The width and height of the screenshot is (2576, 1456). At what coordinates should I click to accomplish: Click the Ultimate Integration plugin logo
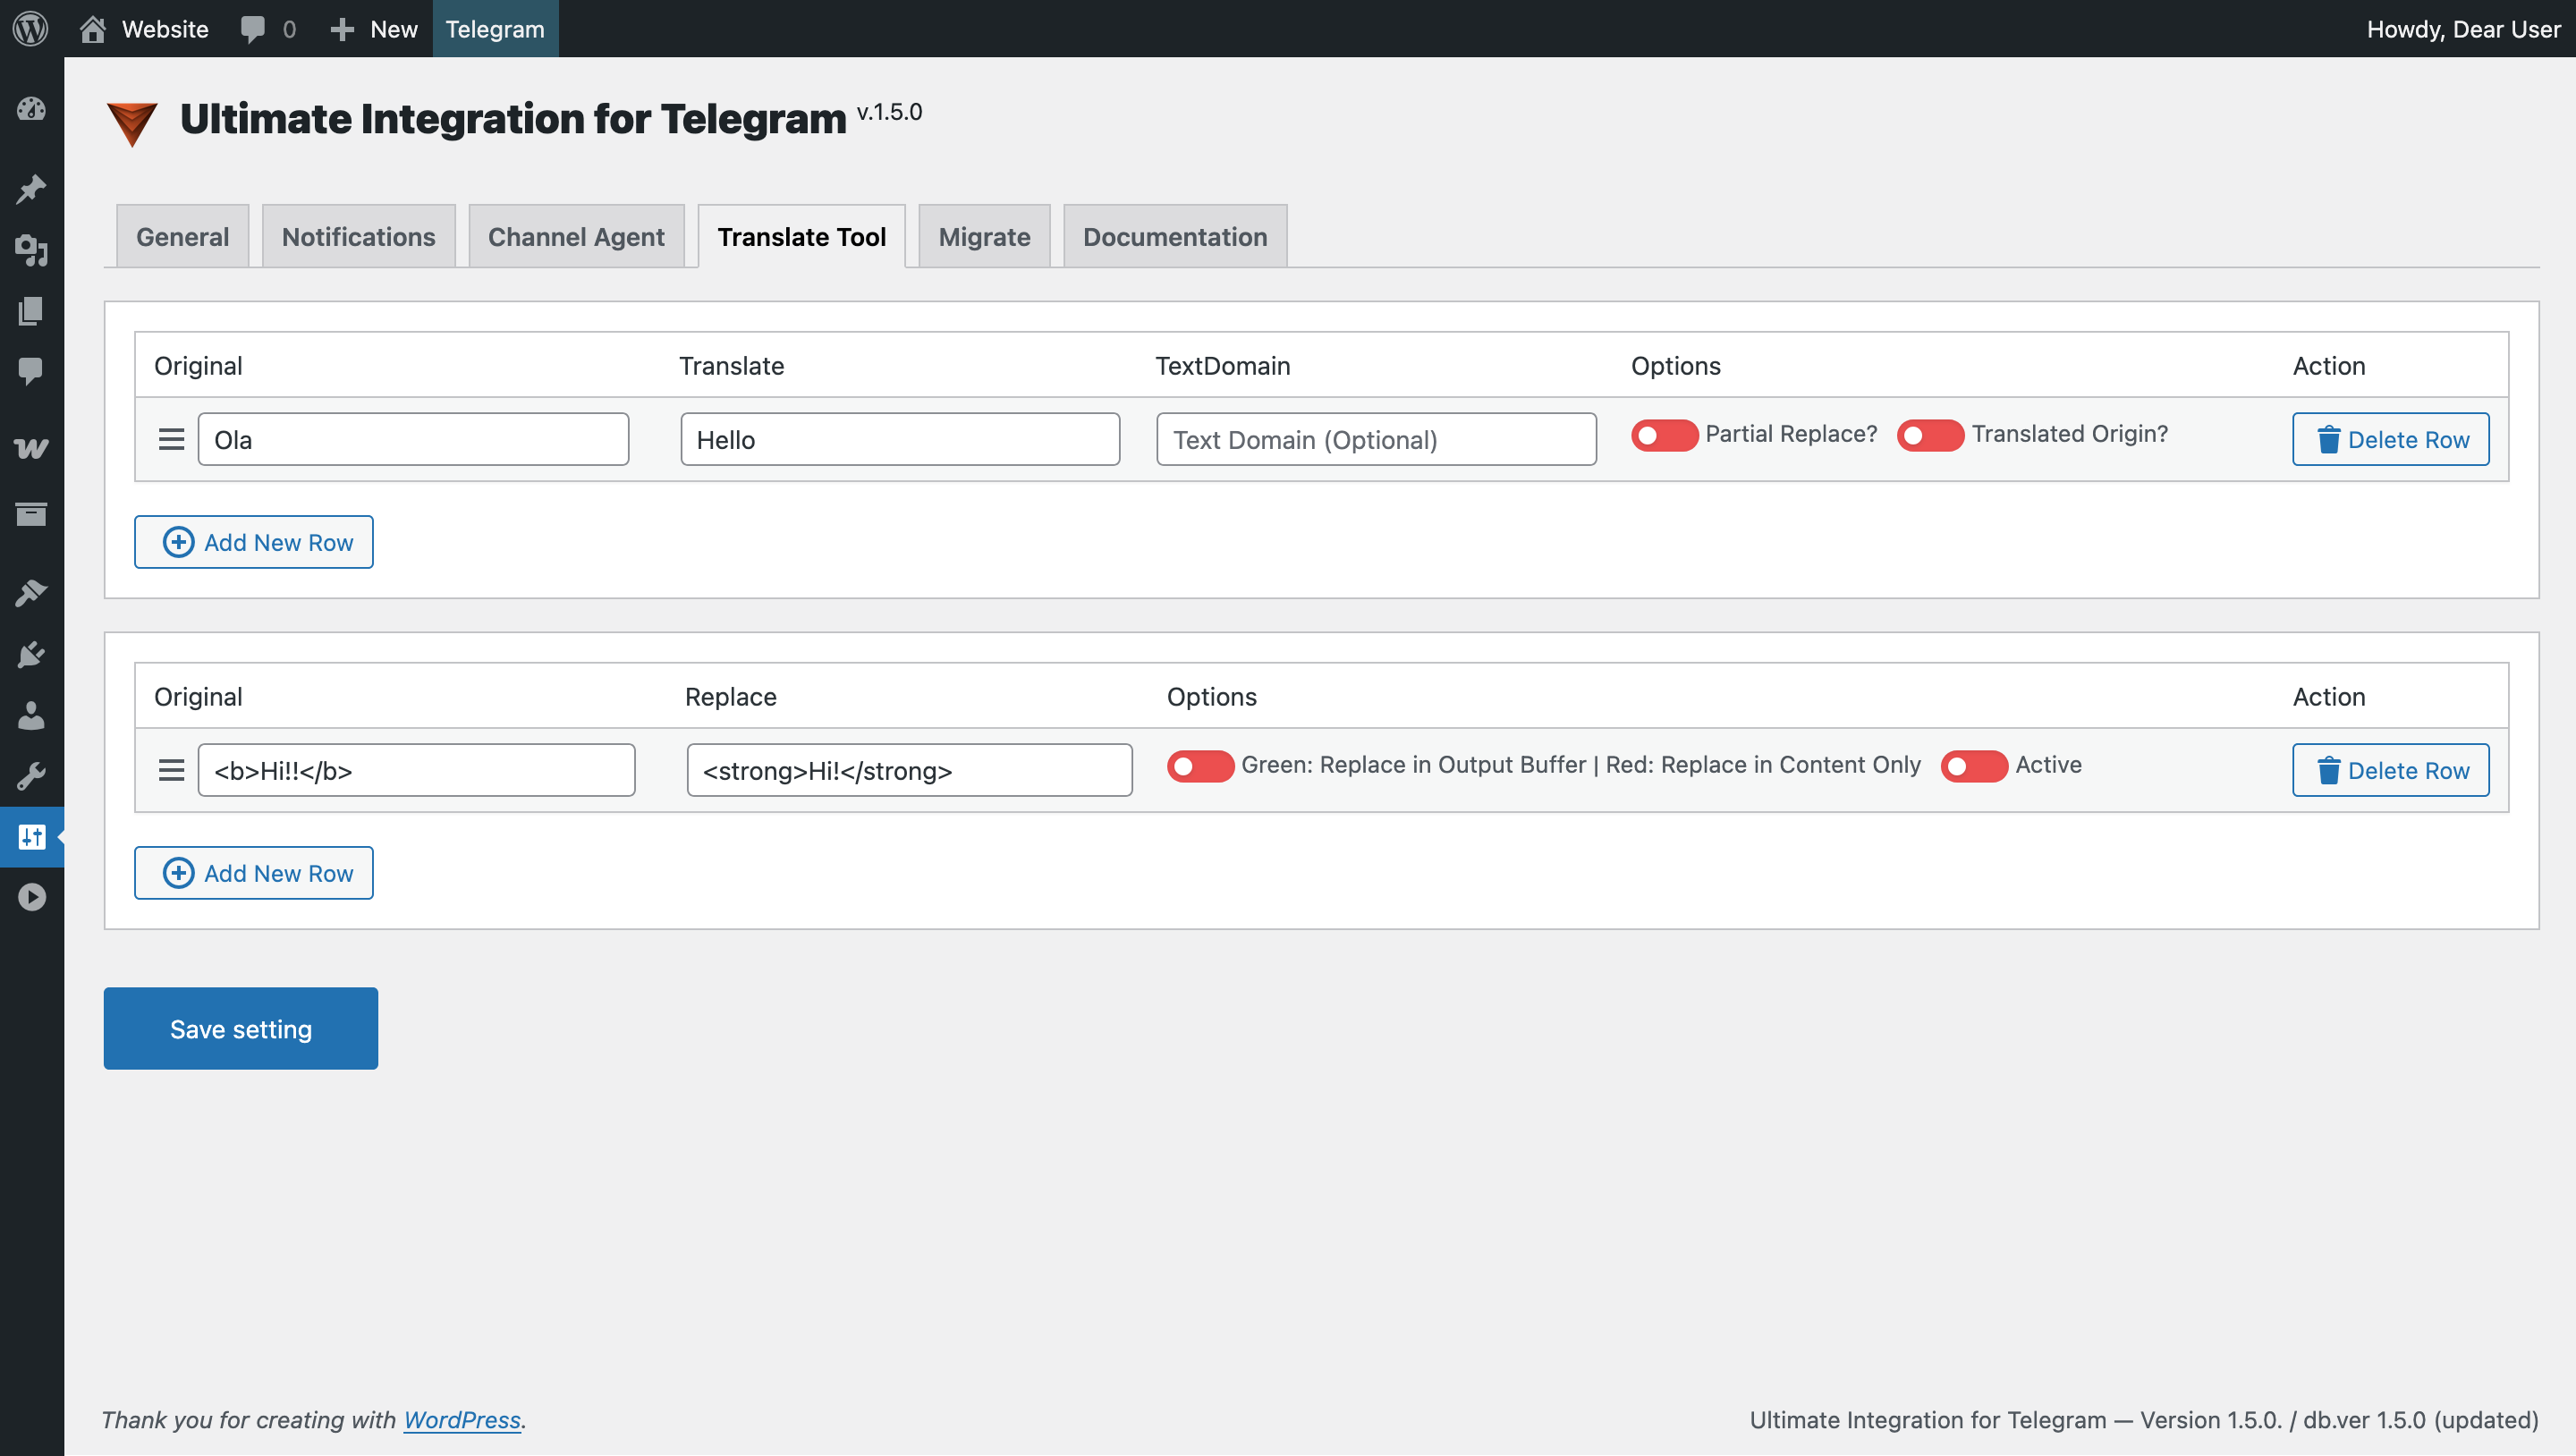pos(132,123)
